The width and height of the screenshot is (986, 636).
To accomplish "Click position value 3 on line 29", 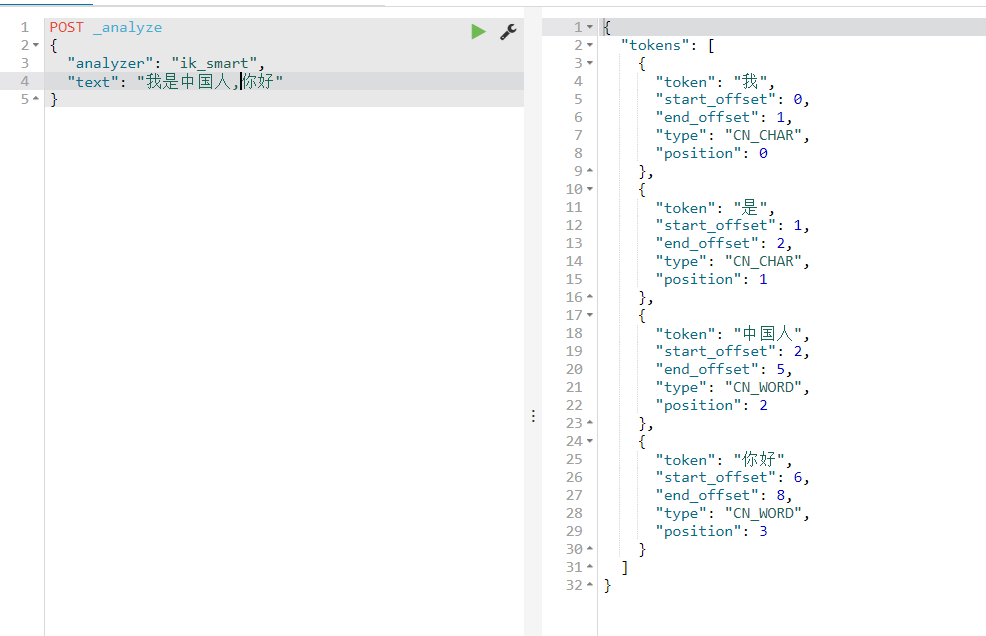I will 763,531.
